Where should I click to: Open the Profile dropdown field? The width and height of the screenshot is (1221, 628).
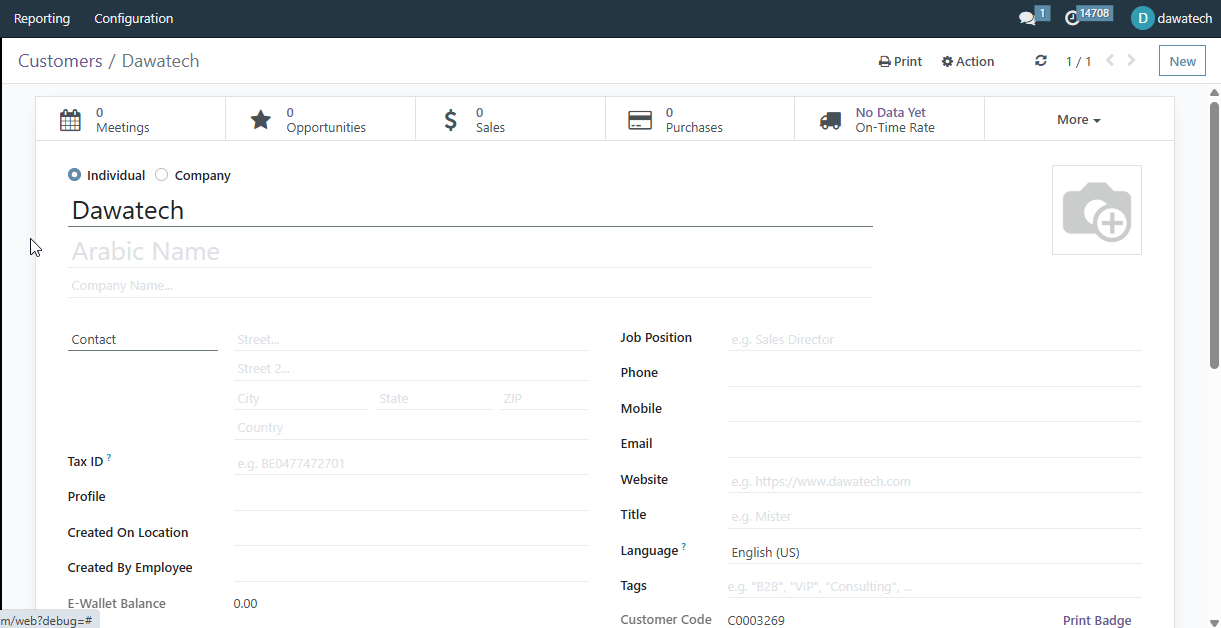pyautogui.click(x=411, y=498)
